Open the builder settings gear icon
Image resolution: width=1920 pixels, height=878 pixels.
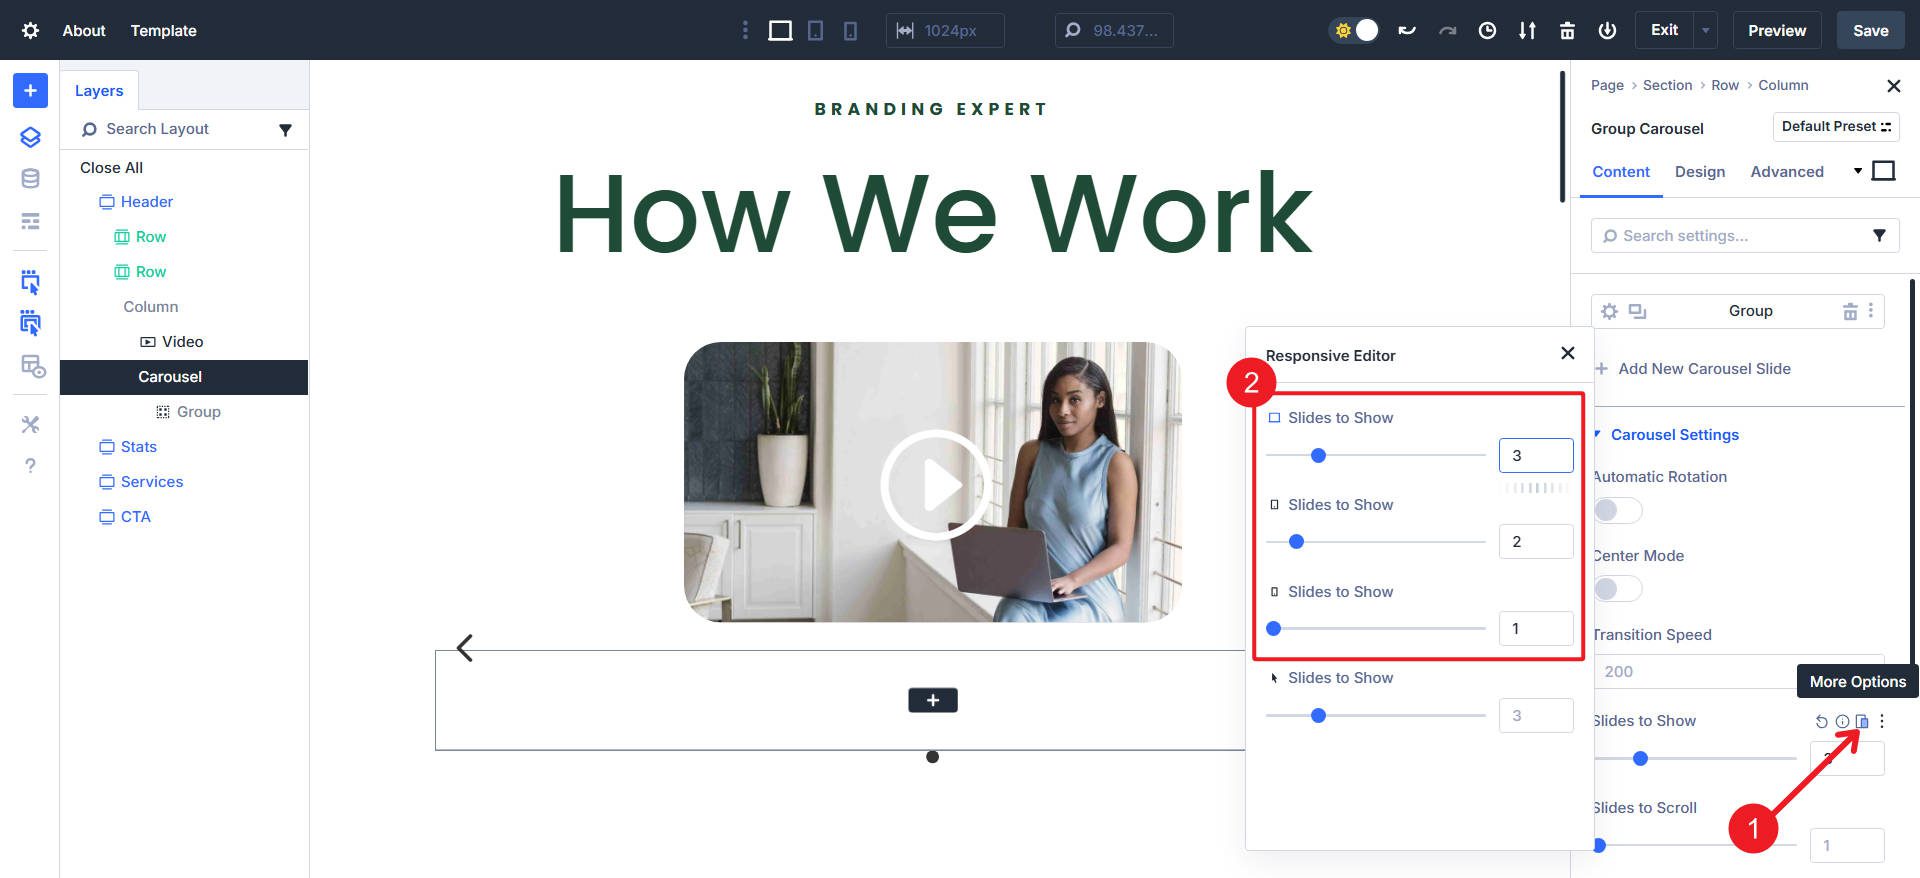pos(30,31)
